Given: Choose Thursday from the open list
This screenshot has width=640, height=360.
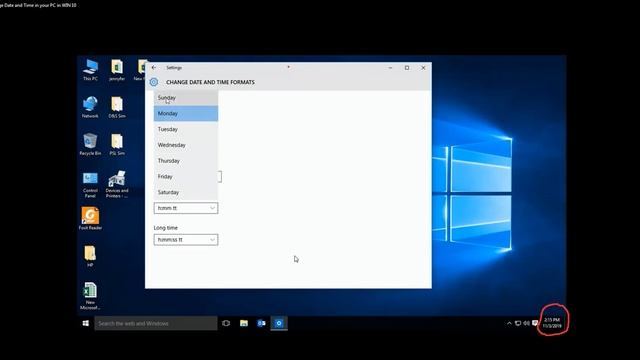Looking at the screenshot, I should click(186, 161).
